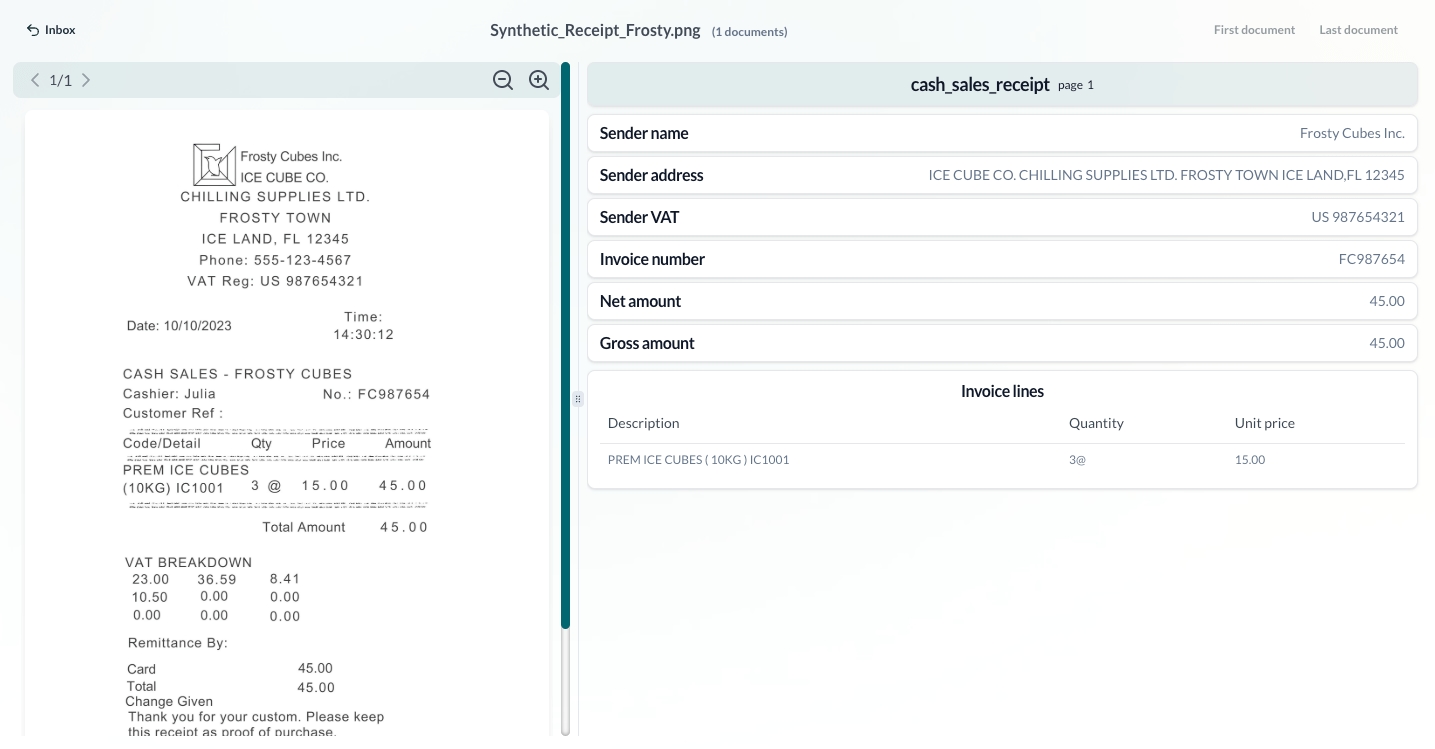Click the Inbox back arrow icon
1435x749 pixels.
click(33, 30)
